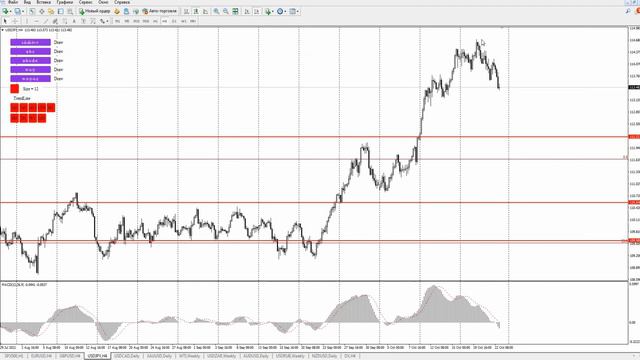Open the Справка menu
Viewport: 640px width, 360px height.
[x=122, y=2]
